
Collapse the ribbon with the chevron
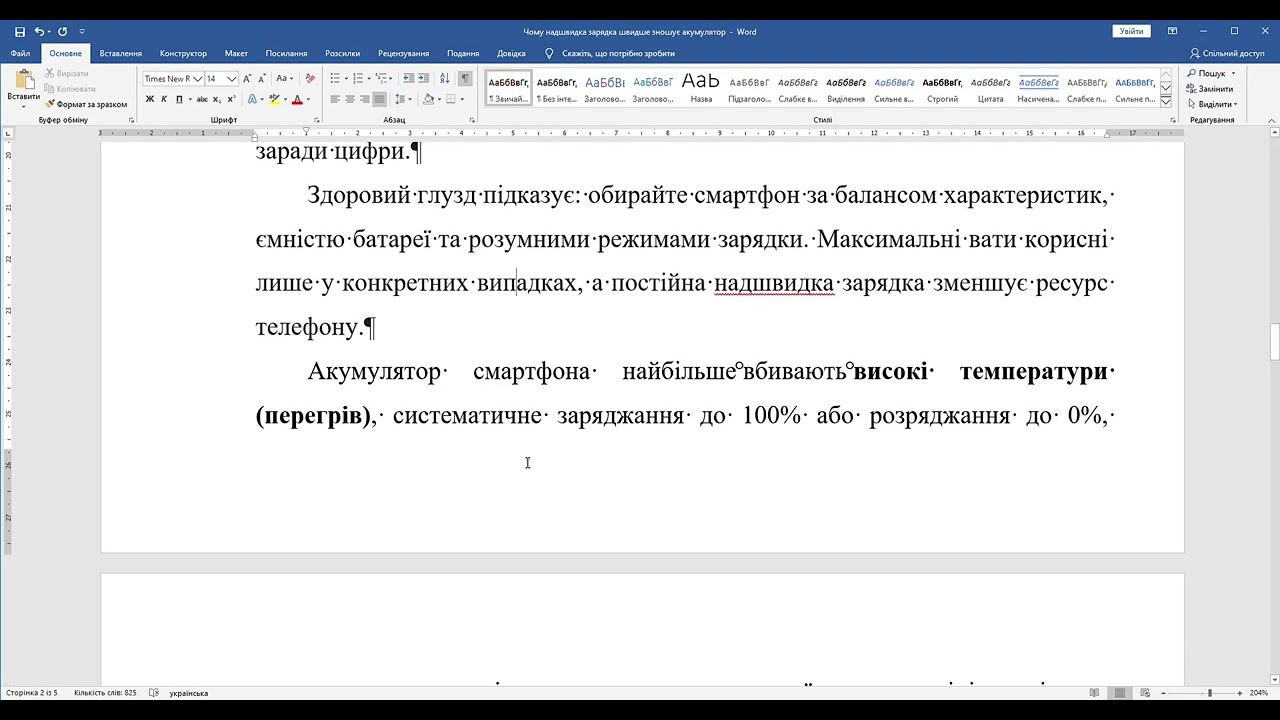pyautogui.click(x=1272, y=120)
